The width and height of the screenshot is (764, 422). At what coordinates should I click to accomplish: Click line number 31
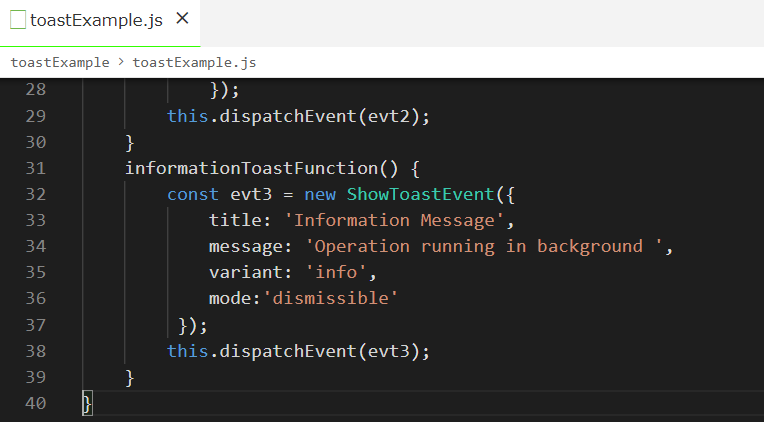pos(36,168)
